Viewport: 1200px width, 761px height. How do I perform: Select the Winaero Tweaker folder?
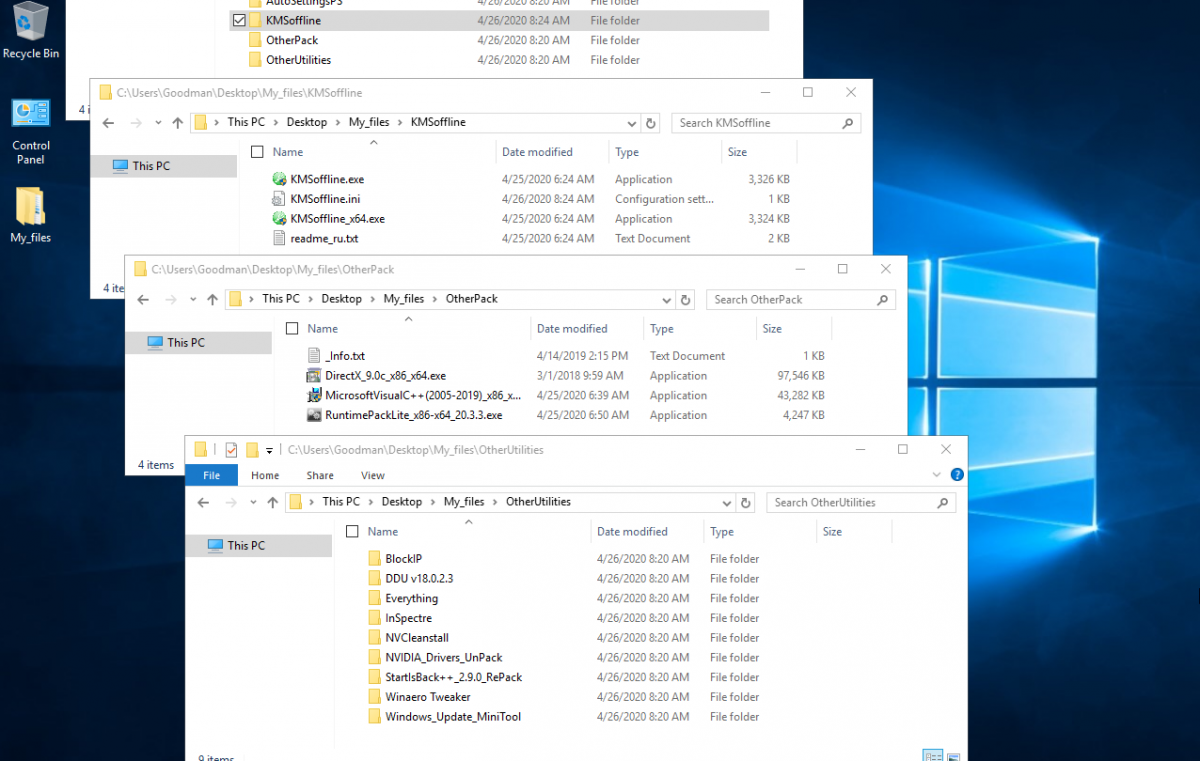[x=418, y=697]
